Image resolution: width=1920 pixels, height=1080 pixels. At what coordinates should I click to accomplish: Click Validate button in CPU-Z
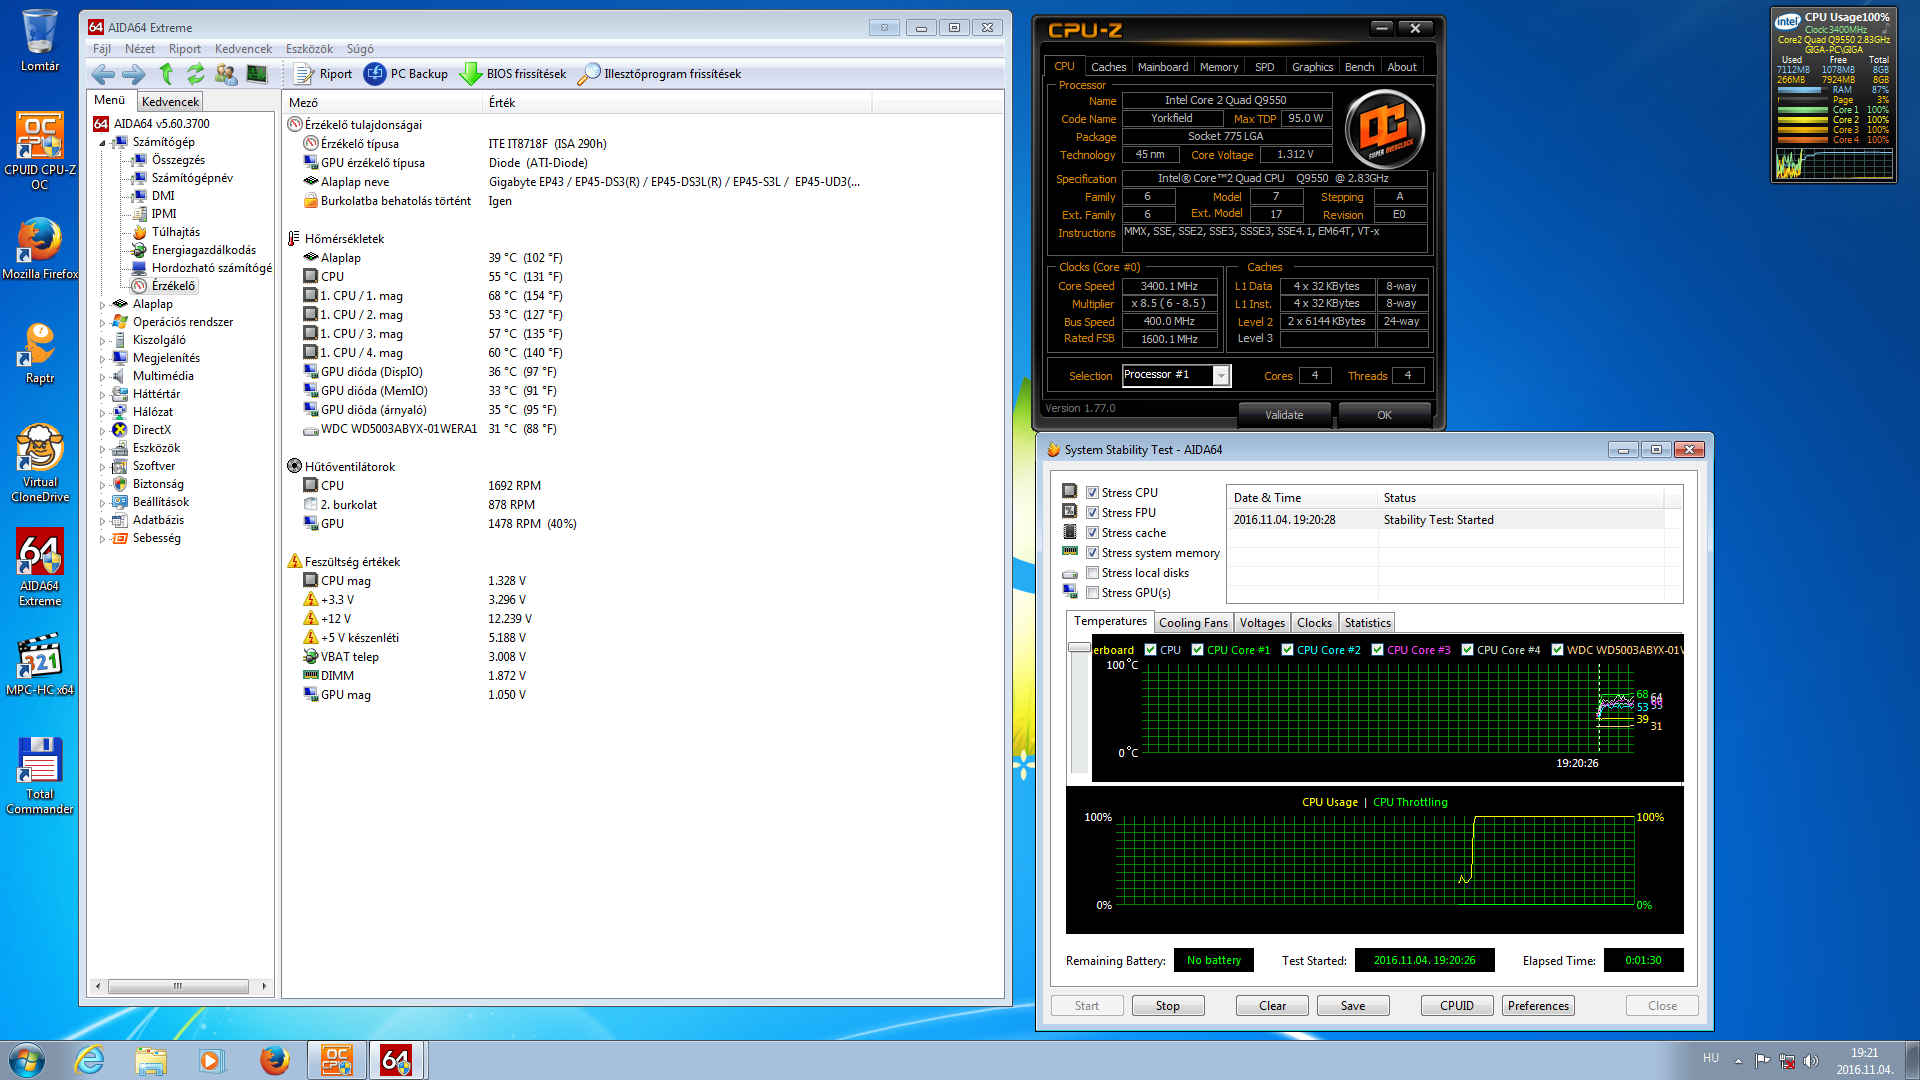pyautogui.click(x=1284, y=415)
